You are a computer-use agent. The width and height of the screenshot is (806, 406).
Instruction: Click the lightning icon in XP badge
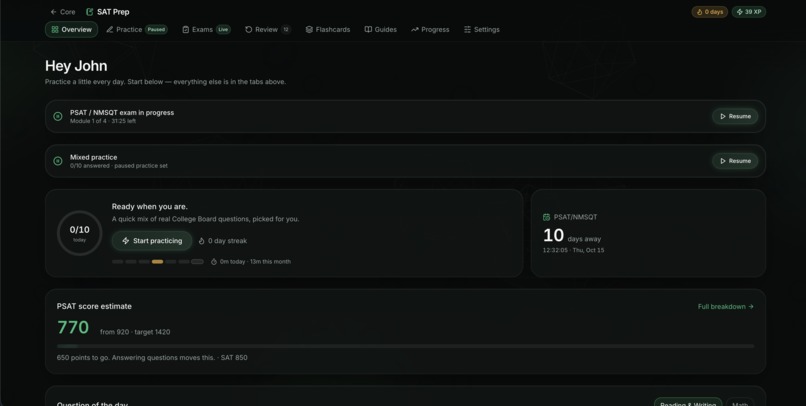pyautogui.click(x=740, y=12)
